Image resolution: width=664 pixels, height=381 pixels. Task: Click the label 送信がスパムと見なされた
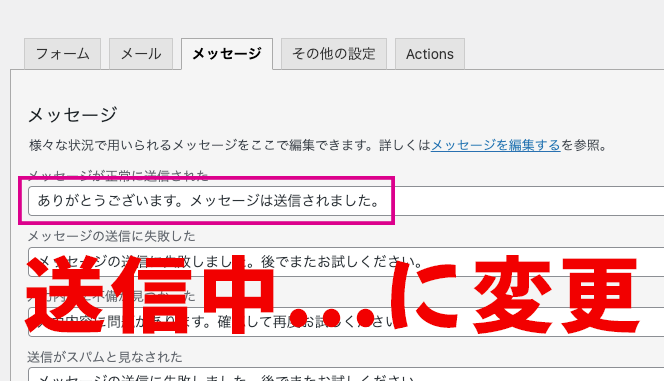105,357
